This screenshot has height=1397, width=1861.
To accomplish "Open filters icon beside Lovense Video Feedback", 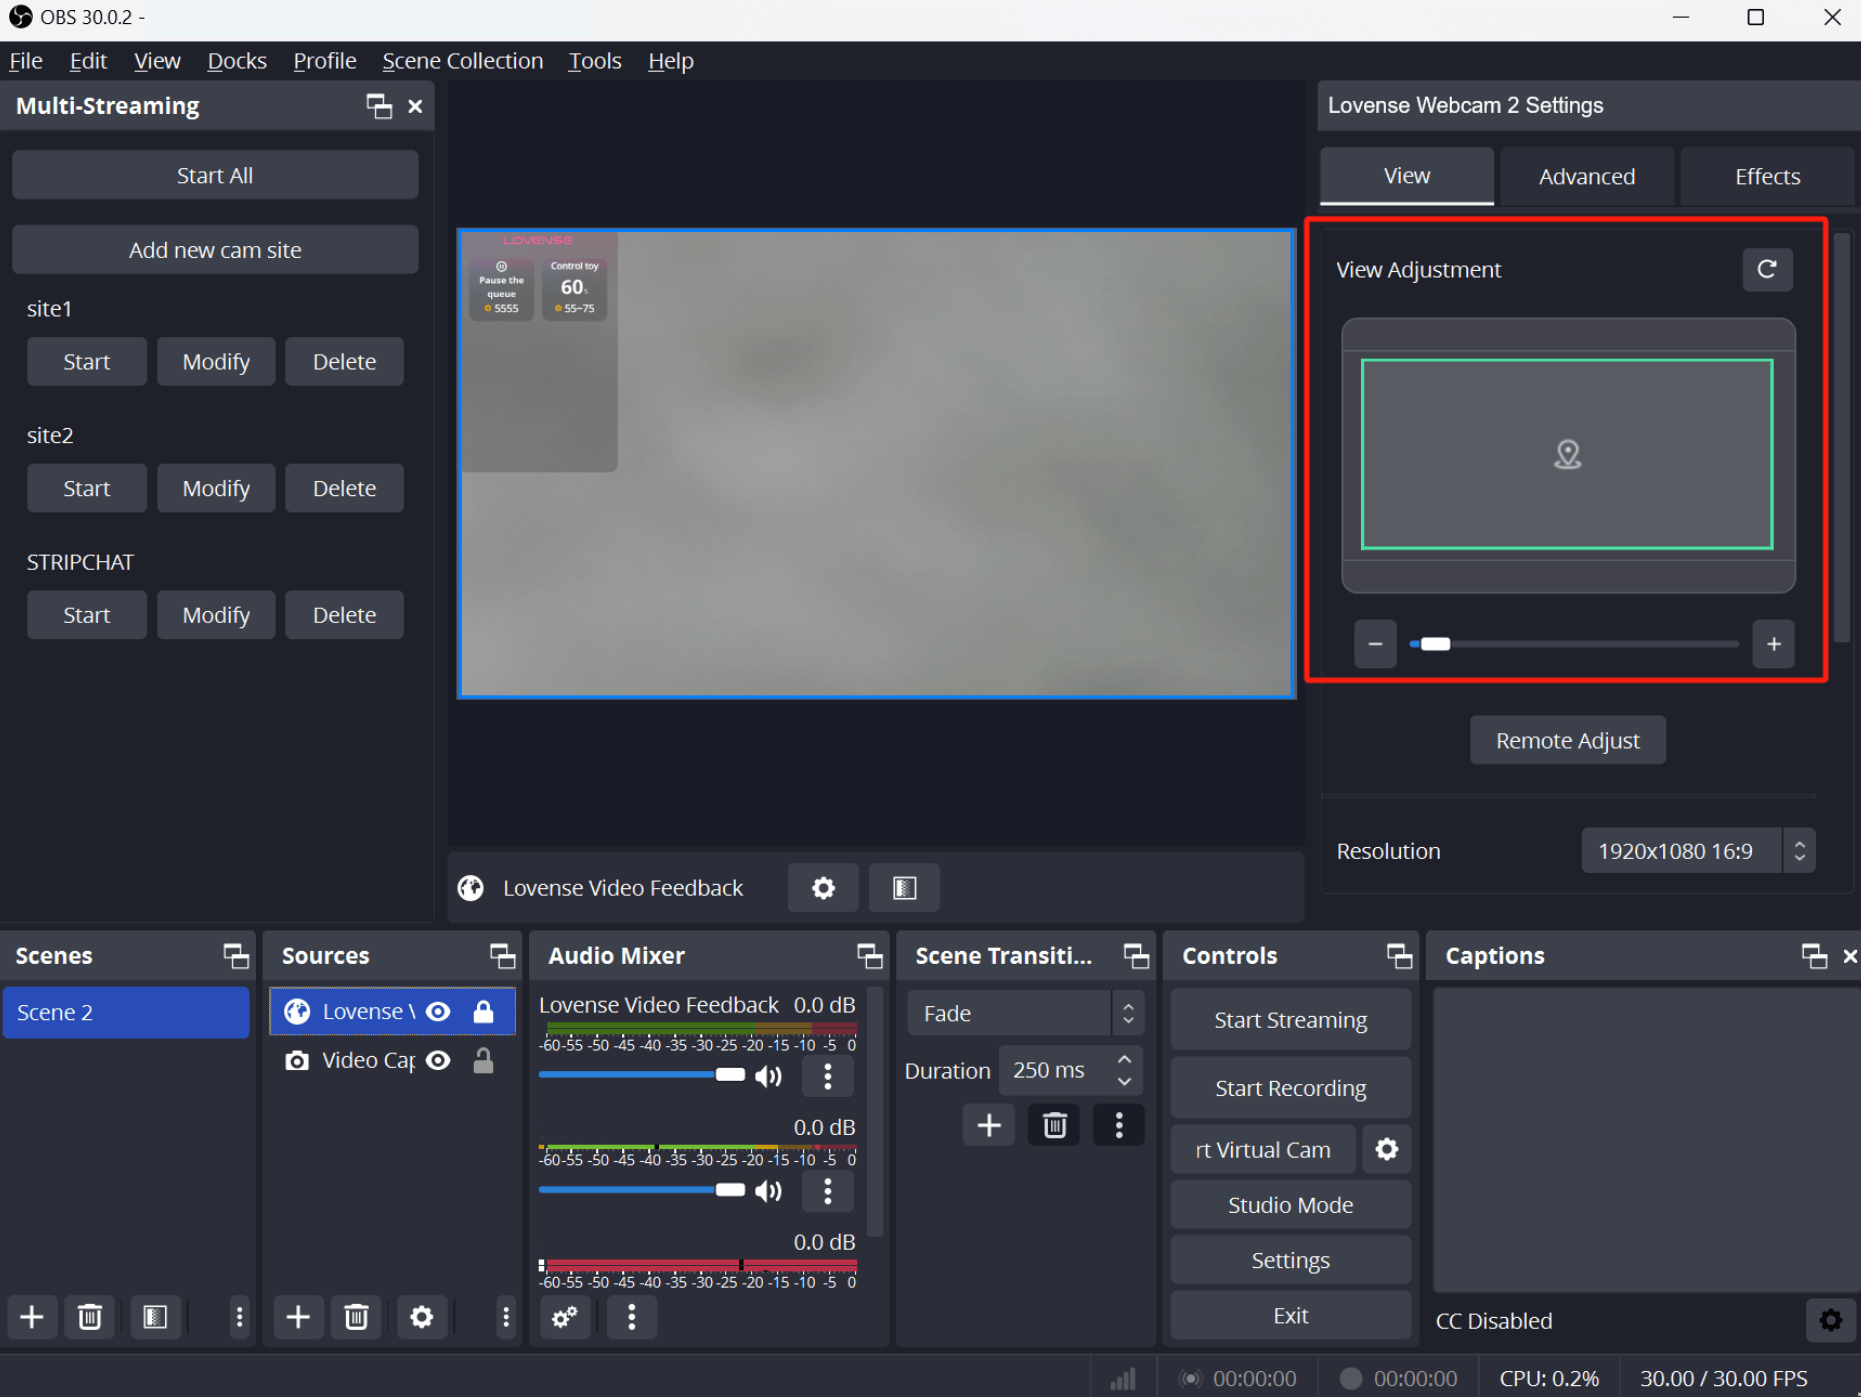I will [904, 888].
